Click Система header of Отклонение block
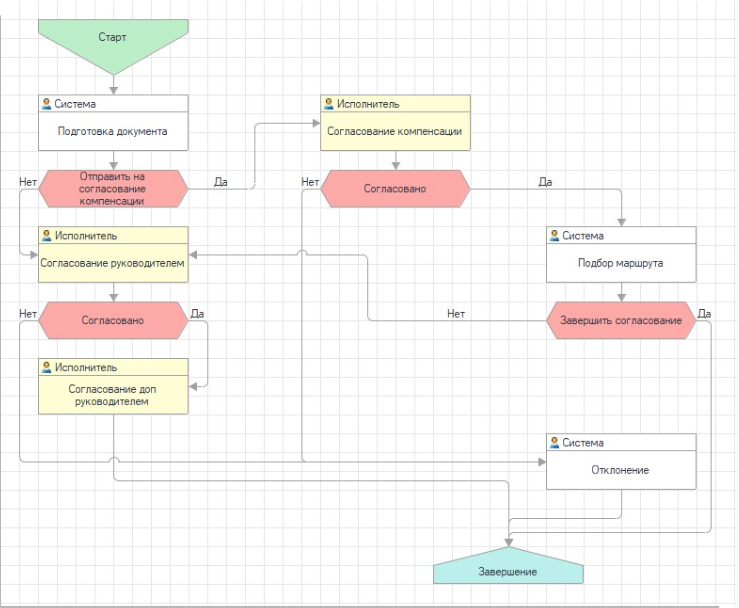The height and width of the screenshot is (608, 739). point(621,443)
